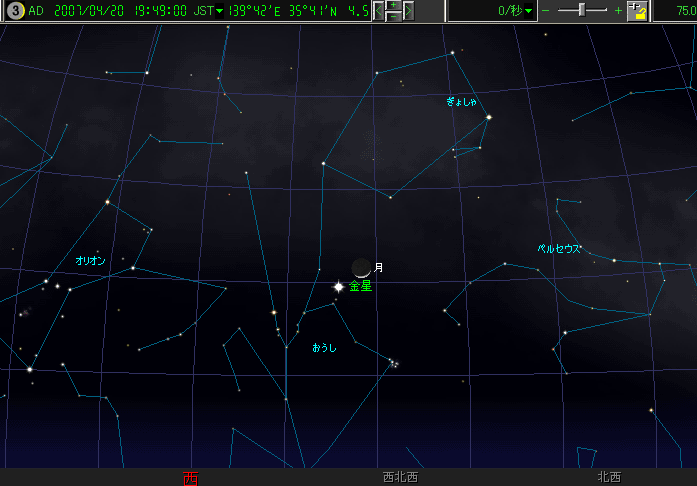Toggle the yellow lock icon
Image resolution: width=697 pixels, height=486 pixels.
click(x=637, y=11)
